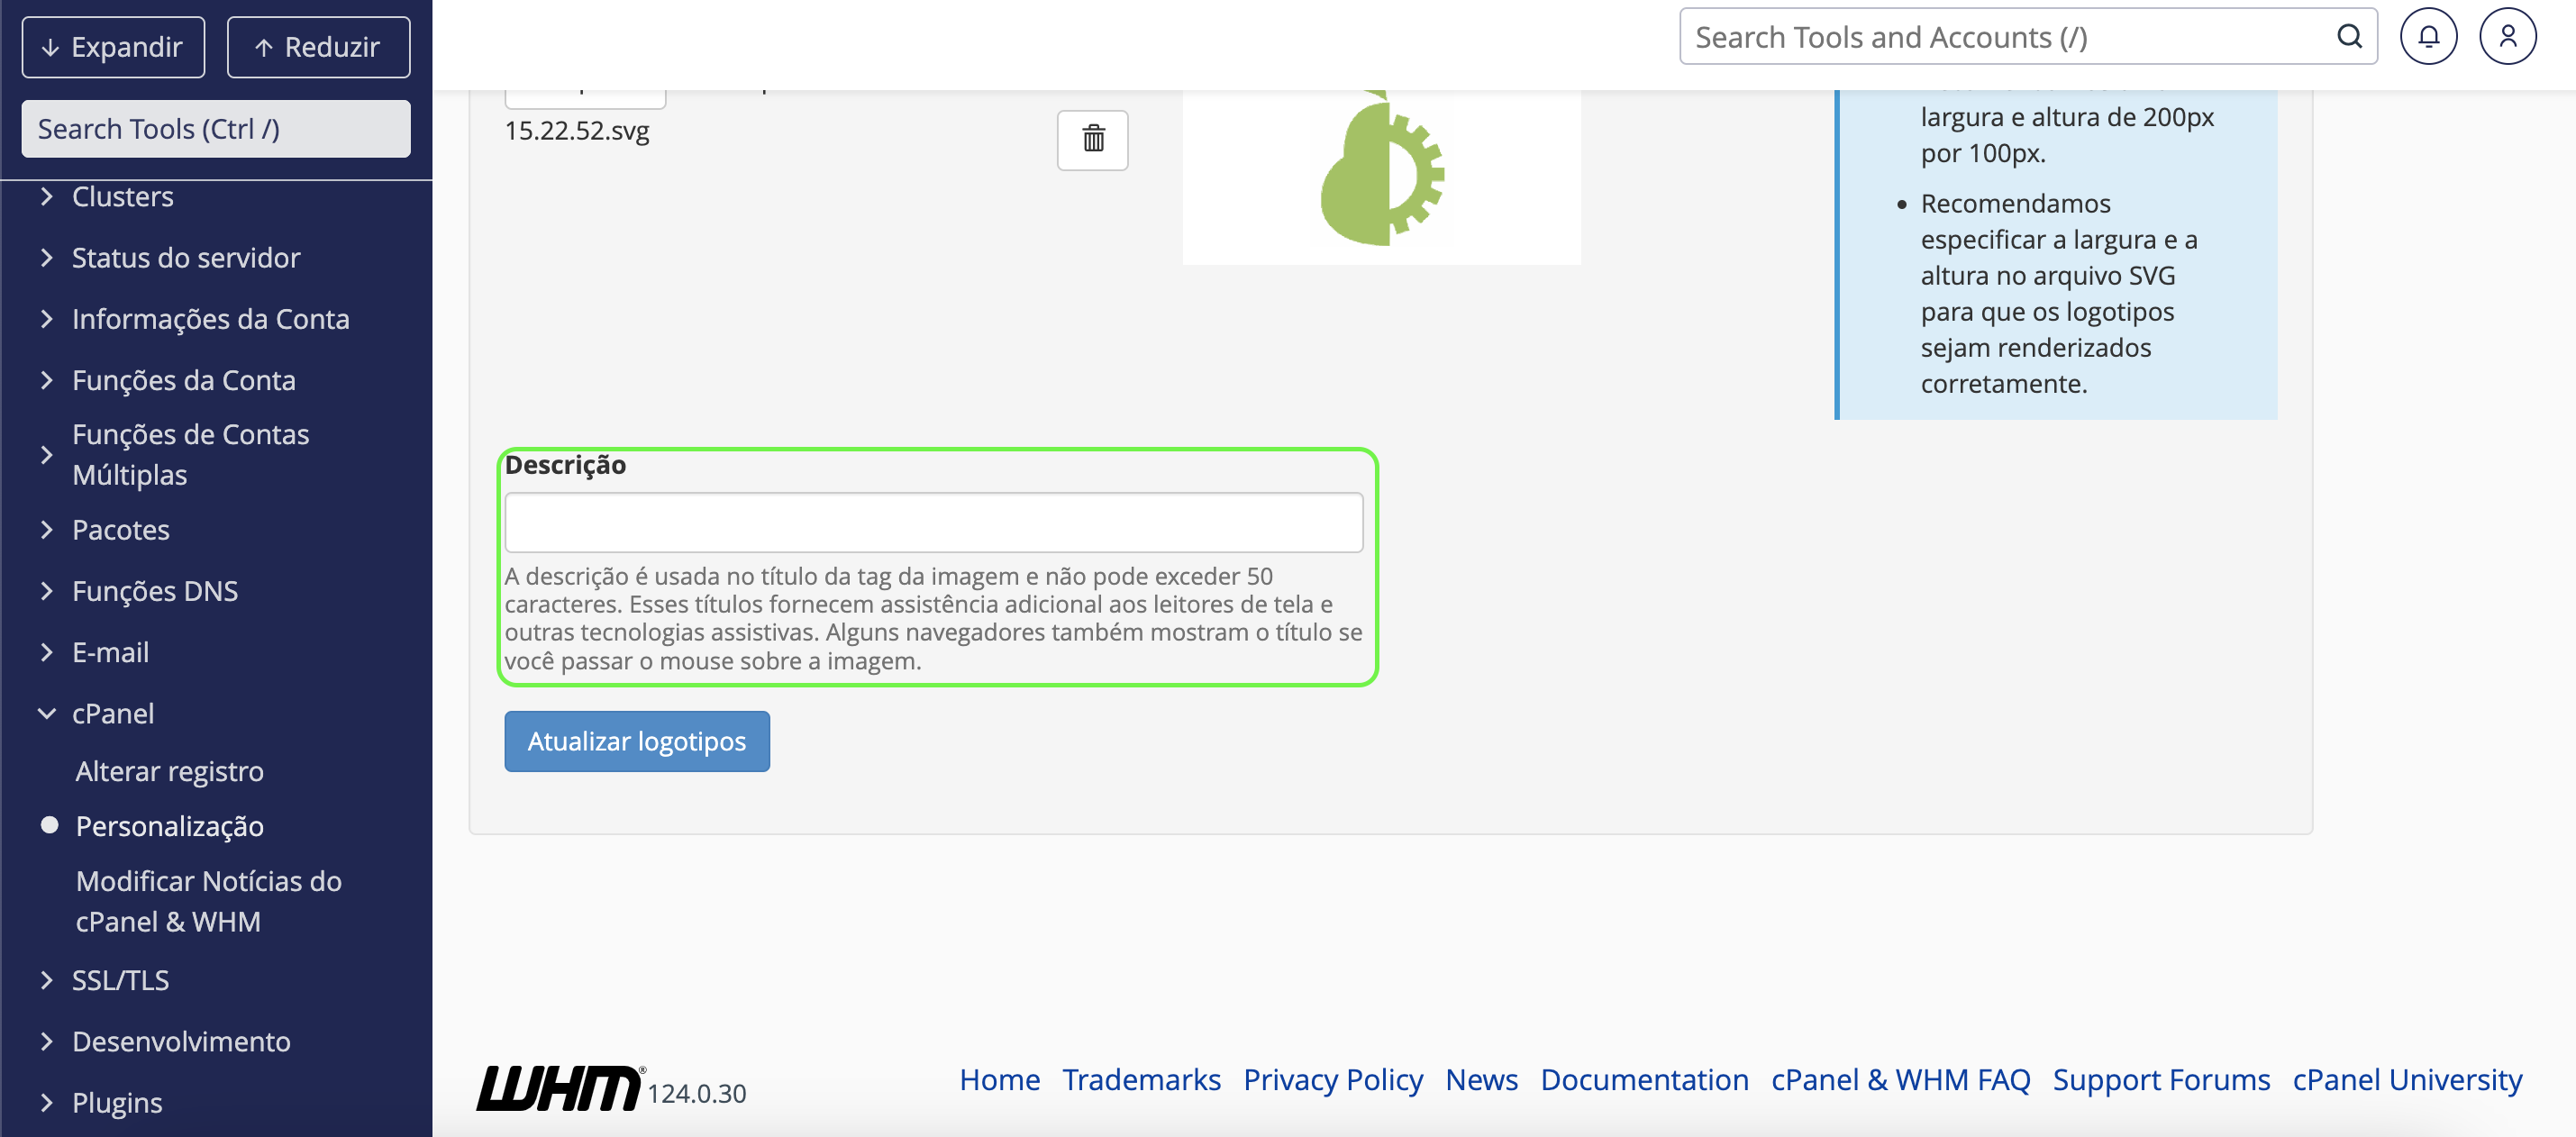Open the Desenvolvimento sidebar label
The width and height of the screenshot is (2576, 1137).
[x=181, y=1041]
